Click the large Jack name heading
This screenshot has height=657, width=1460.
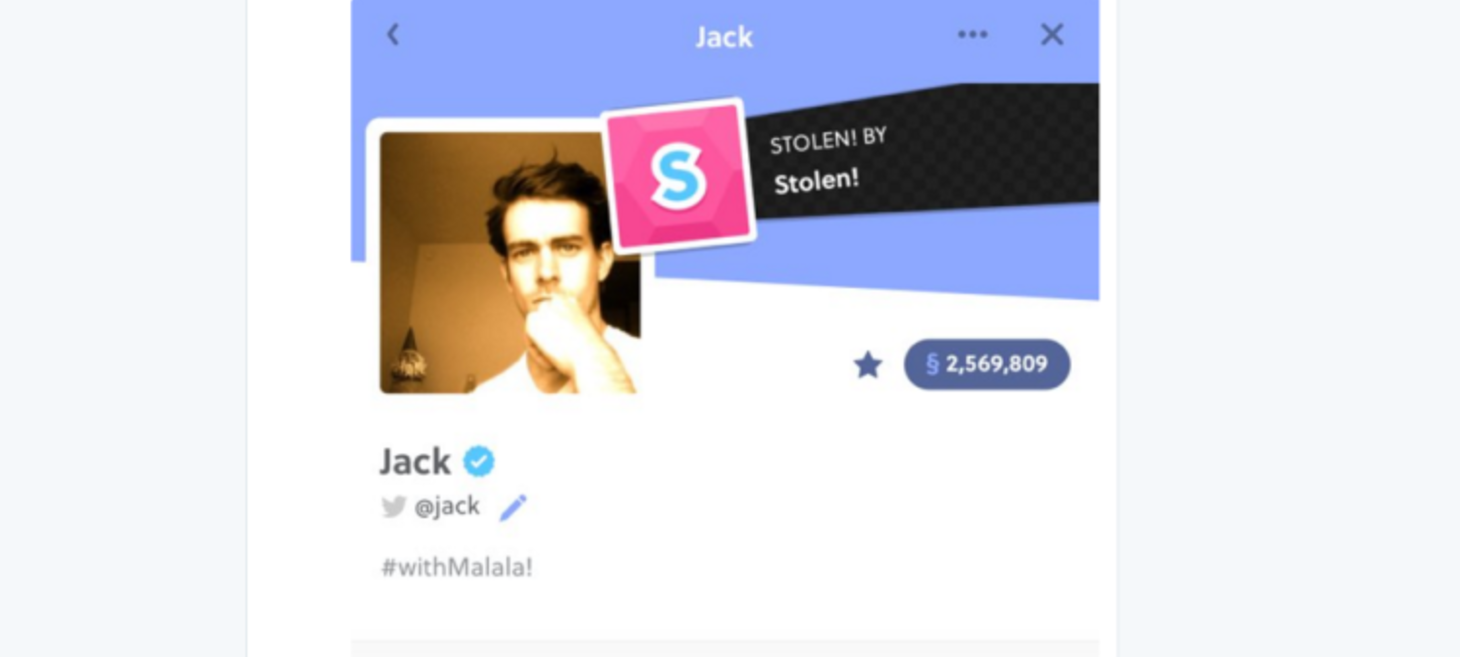pyautogui.click(x=416, y=461)
